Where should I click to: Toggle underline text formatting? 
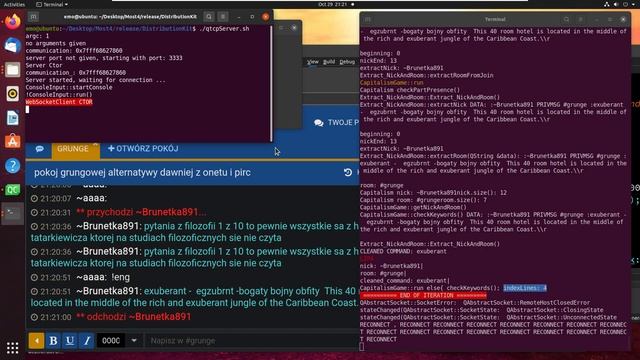click(x=70, y=340)
